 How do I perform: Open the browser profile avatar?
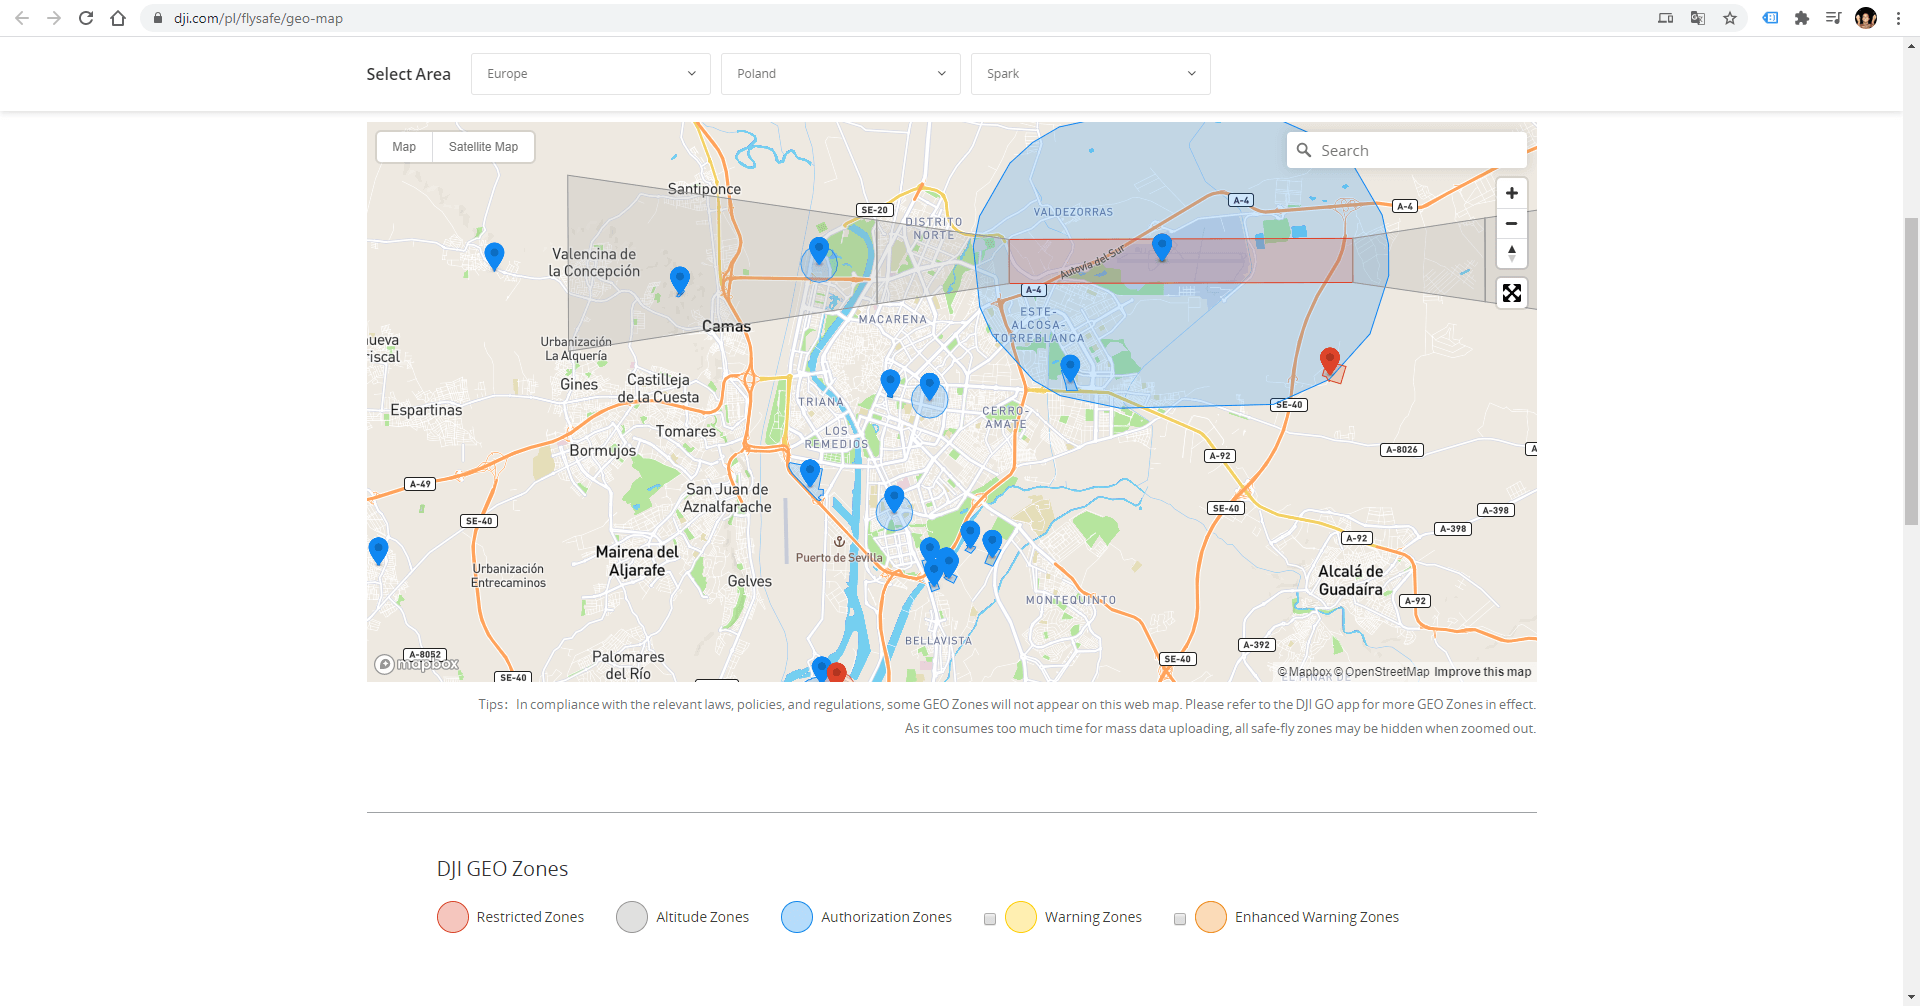(x=1866, y=18)
